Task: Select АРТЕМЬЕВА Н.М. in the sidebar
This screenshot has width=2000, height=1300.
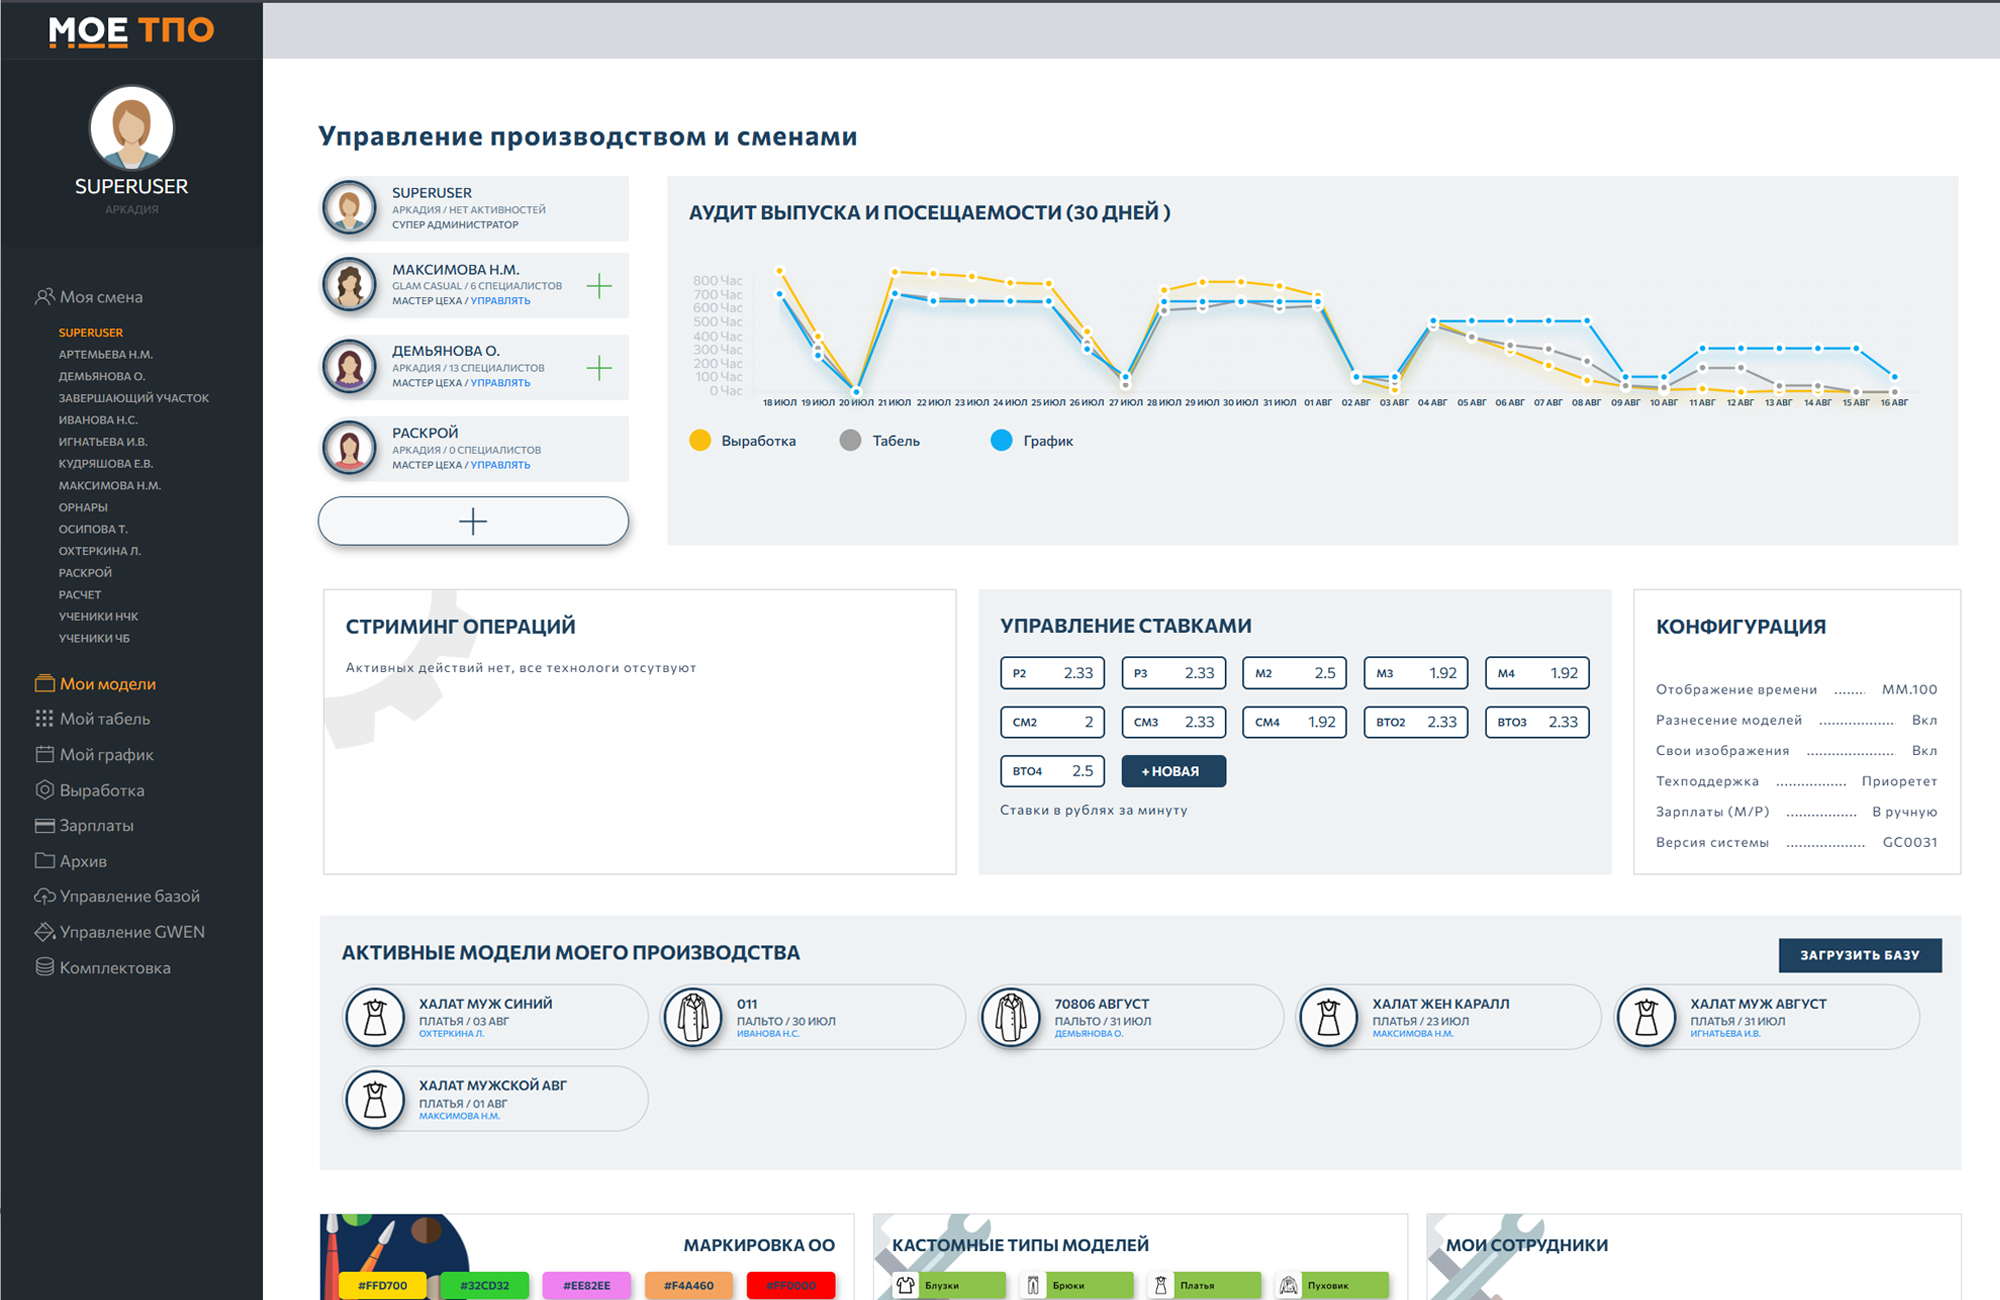Action: click(106, 355)
